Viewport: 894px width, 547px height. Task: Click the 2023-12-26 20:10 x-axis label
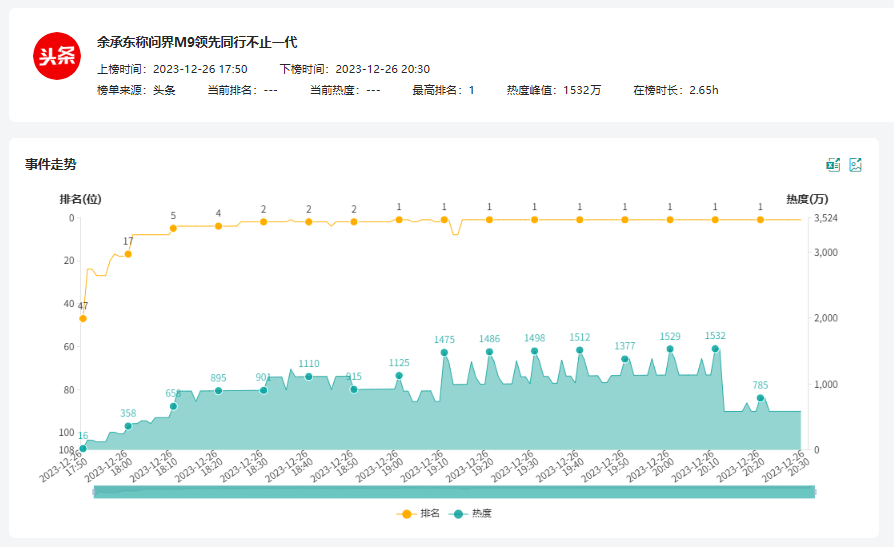696,466
